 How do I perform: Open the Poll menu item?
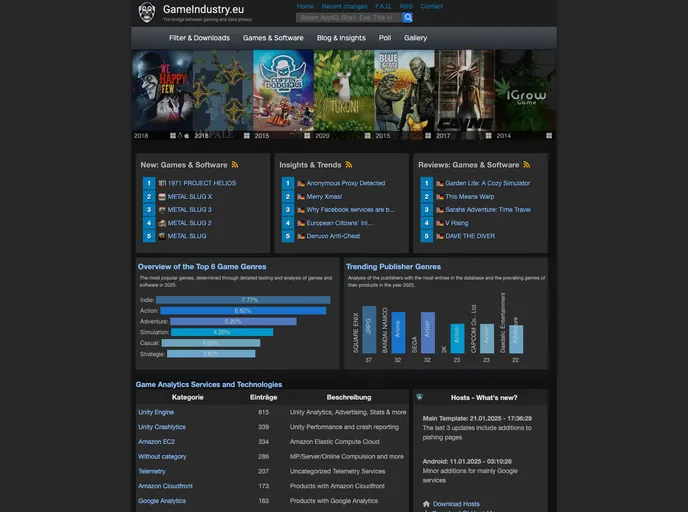point(385,38)
